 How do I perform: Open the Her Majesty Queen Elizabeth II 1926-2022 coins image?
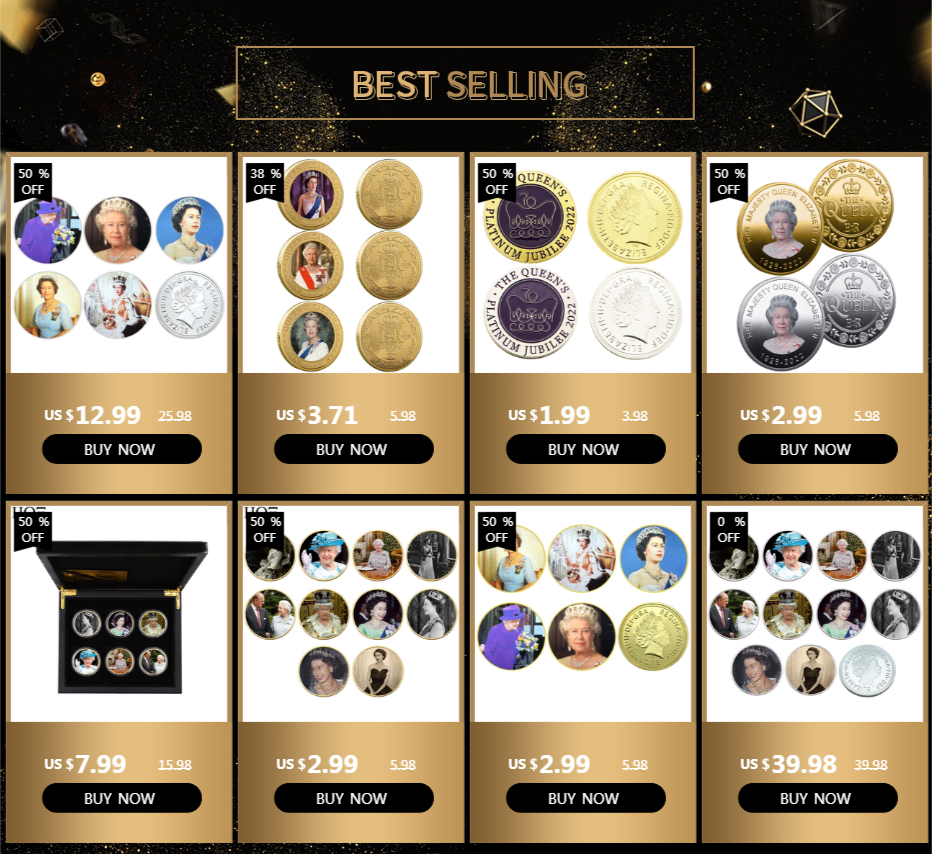[815, 265]
